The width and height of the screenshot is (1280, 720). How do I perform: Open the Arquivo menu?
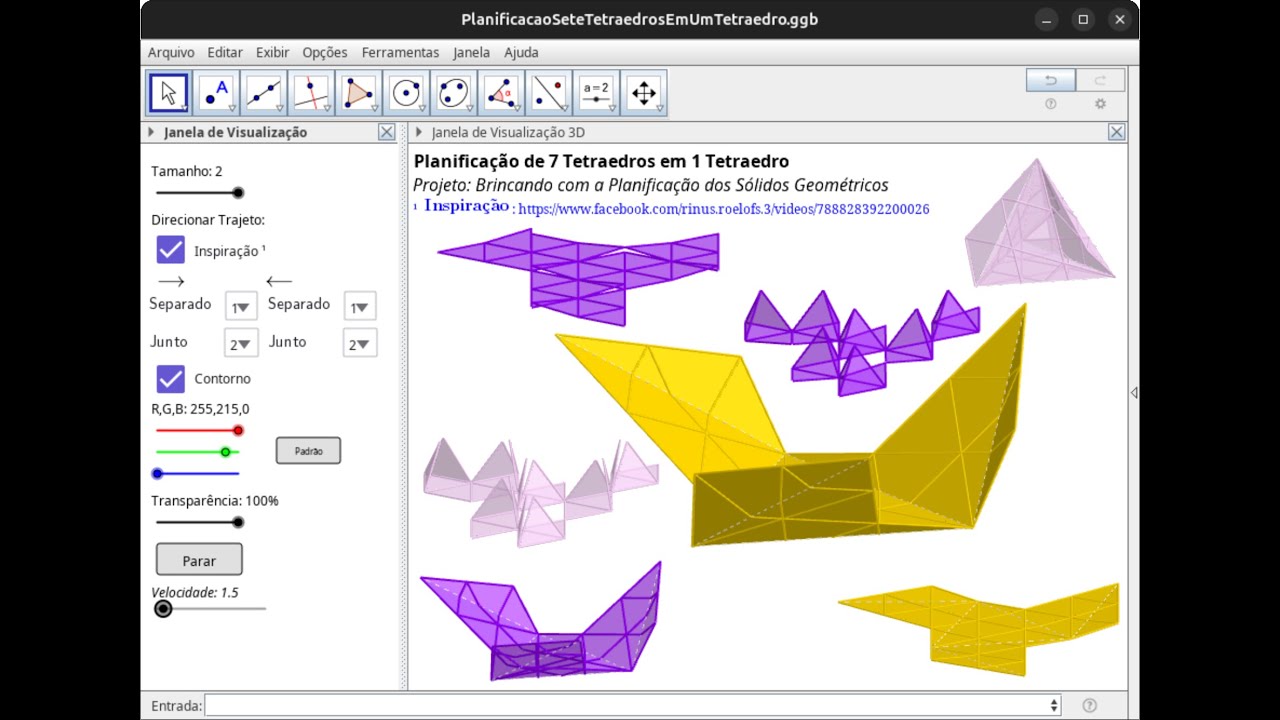point(171,53)
